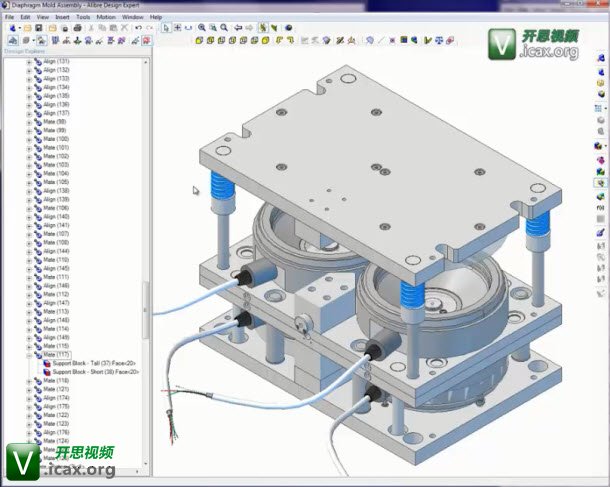Viewport: 610px width, 487px height.
Task: Select the Align (141) tree item
Action: pos(56,225)
